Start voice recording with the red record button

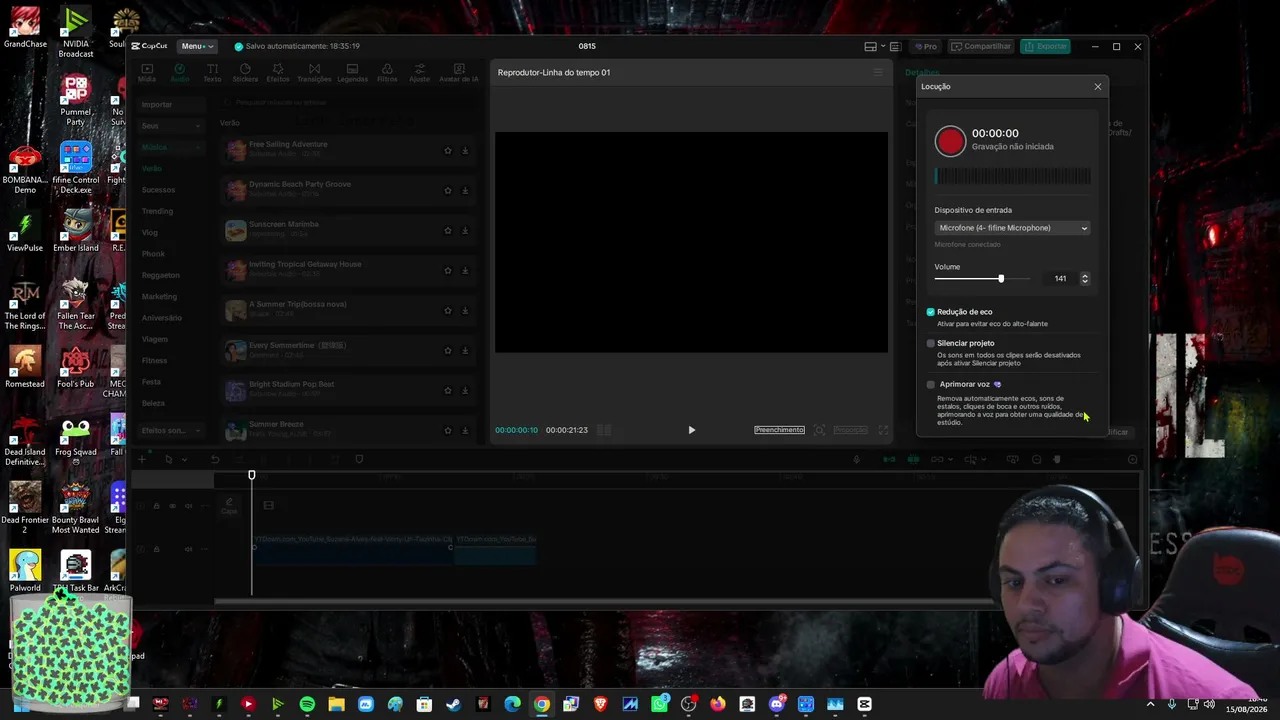coord(950,141)
